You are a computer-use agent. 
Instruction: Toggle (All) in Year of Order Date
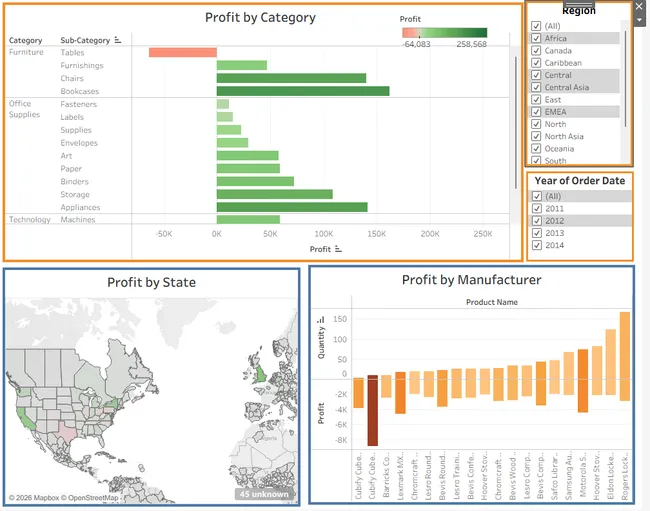pos(537,196)
